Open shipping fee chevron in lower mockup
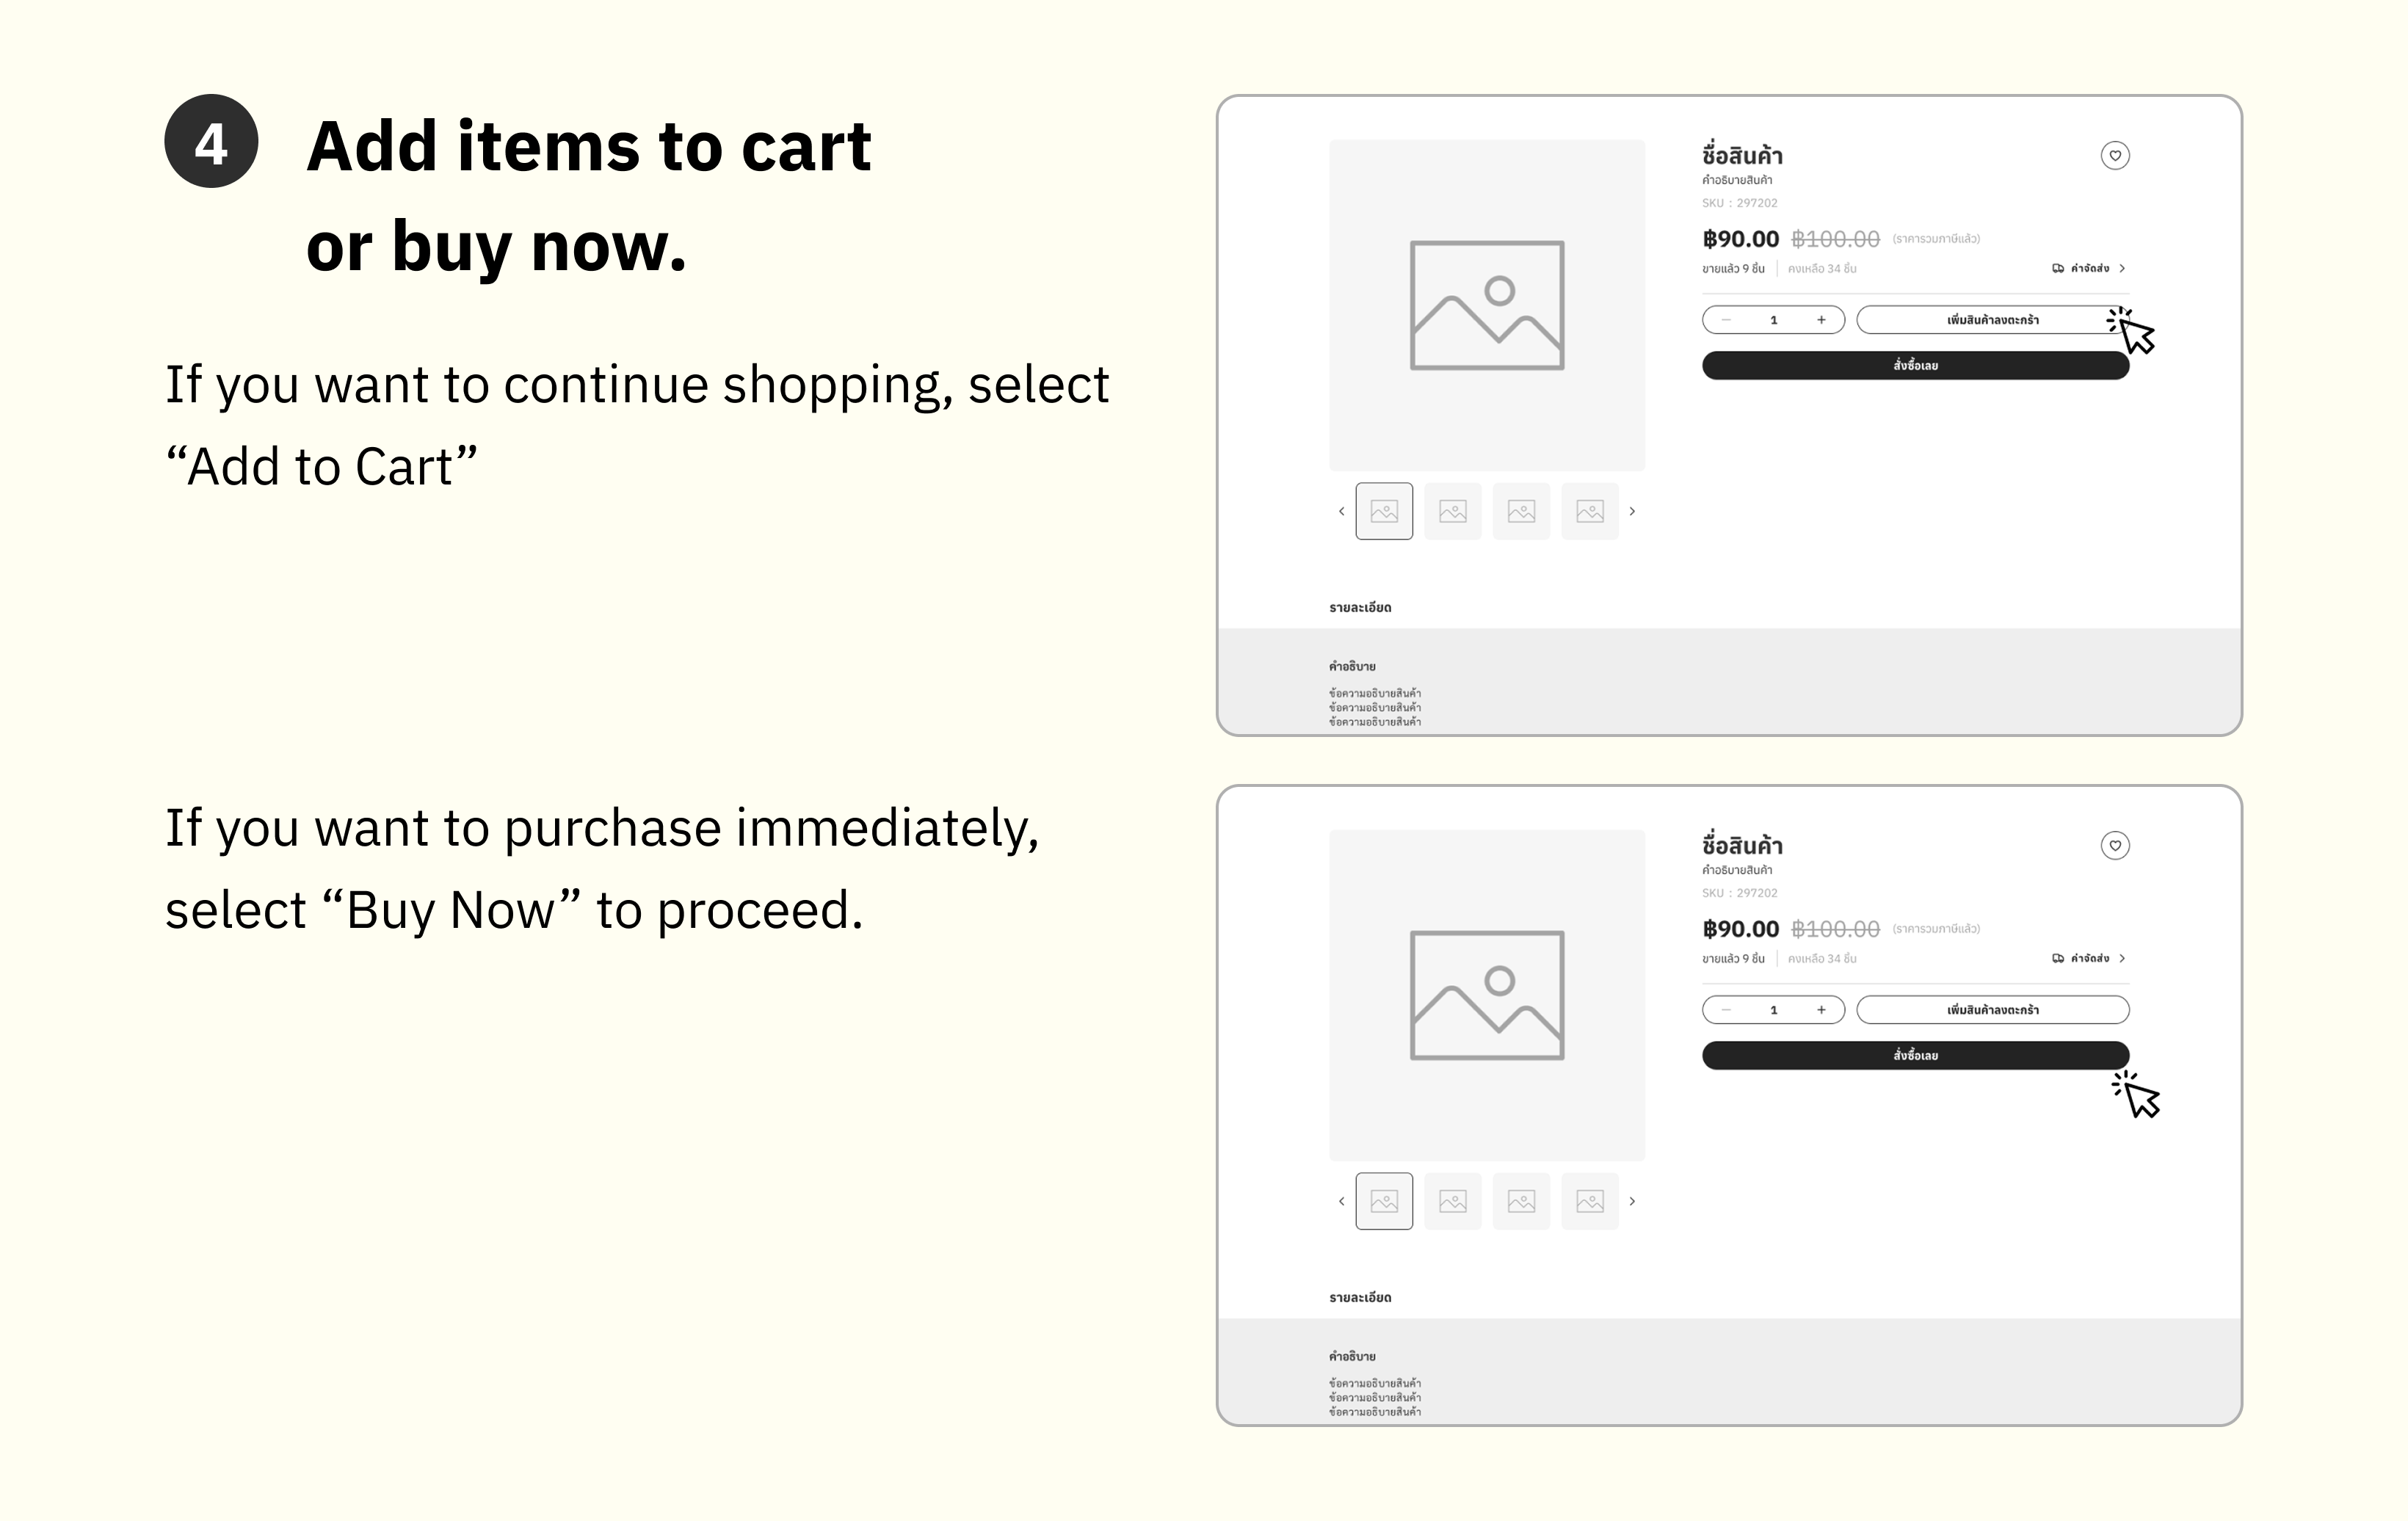The image size is (2408, 1521). [2122, 958]
